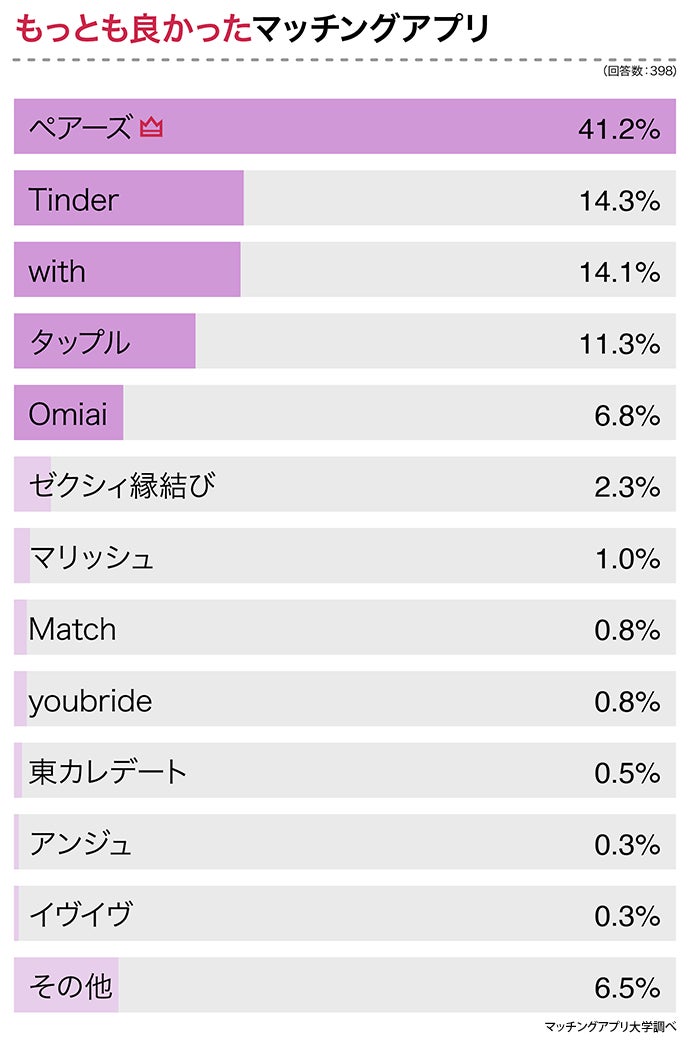The image size is (690, 1049).
Task: Click the 14.3% Tinder percentage
Action: pyautogui.click(x=619, y=200)
